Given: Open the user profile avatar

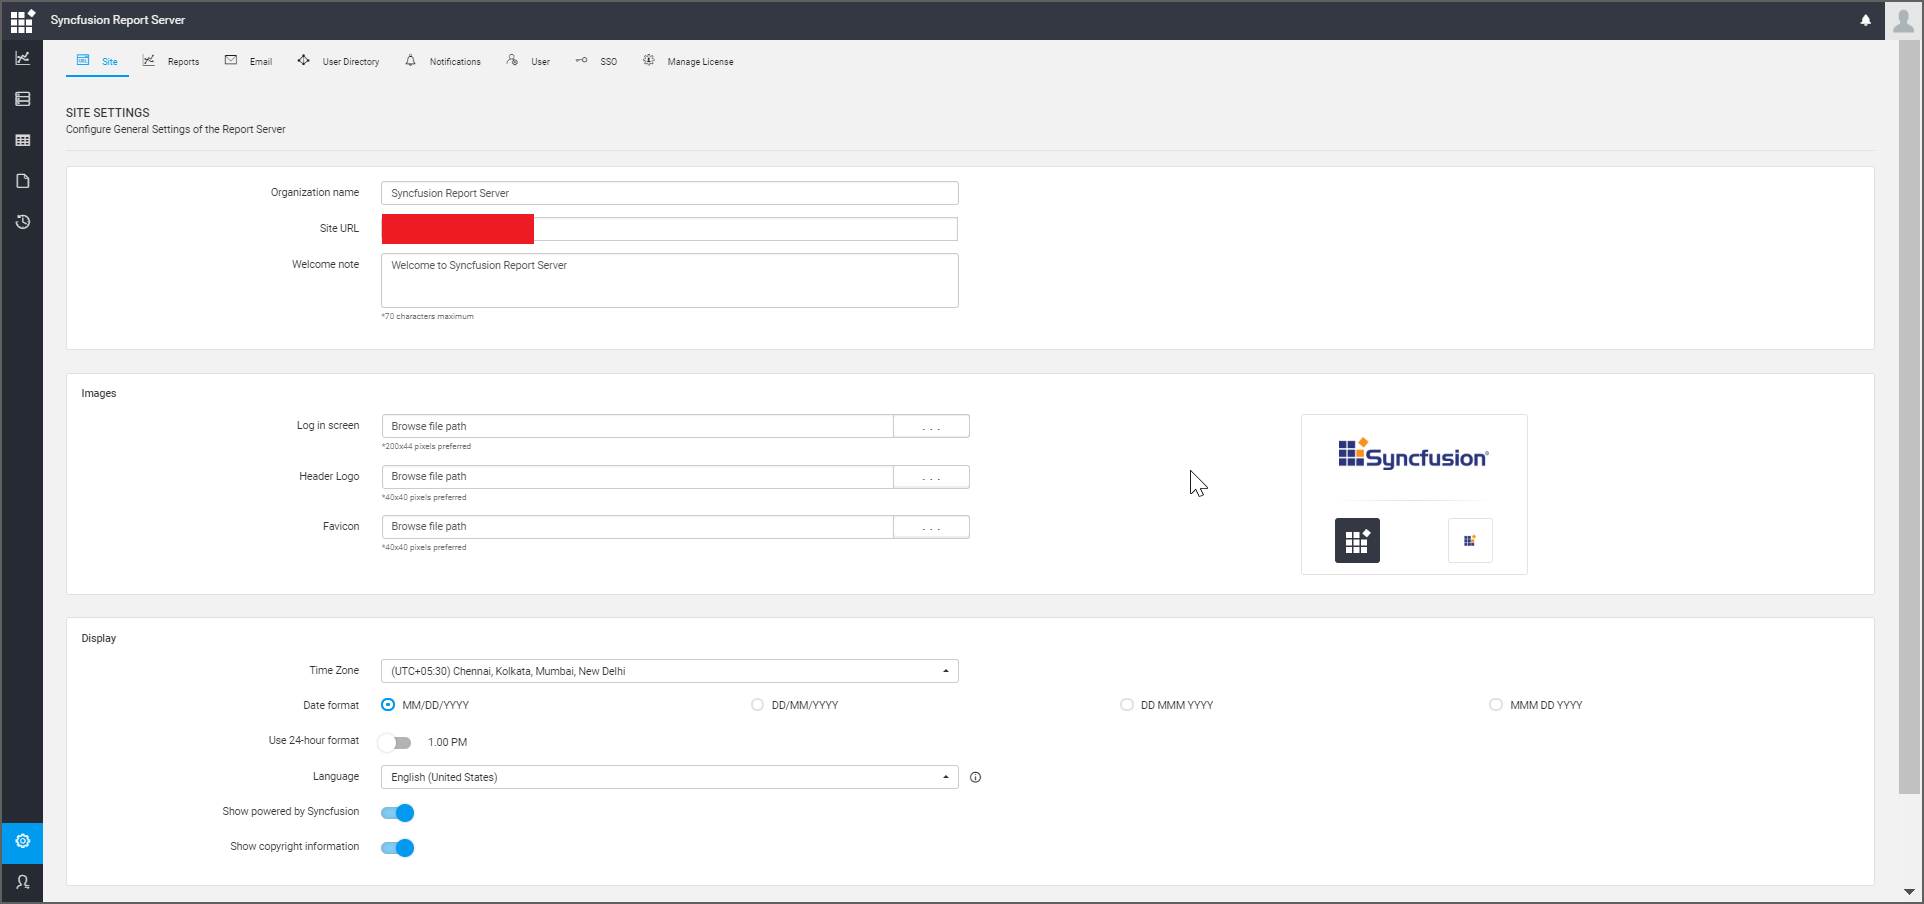Looking at the screenshot, I should click(x=1903, y=20).
